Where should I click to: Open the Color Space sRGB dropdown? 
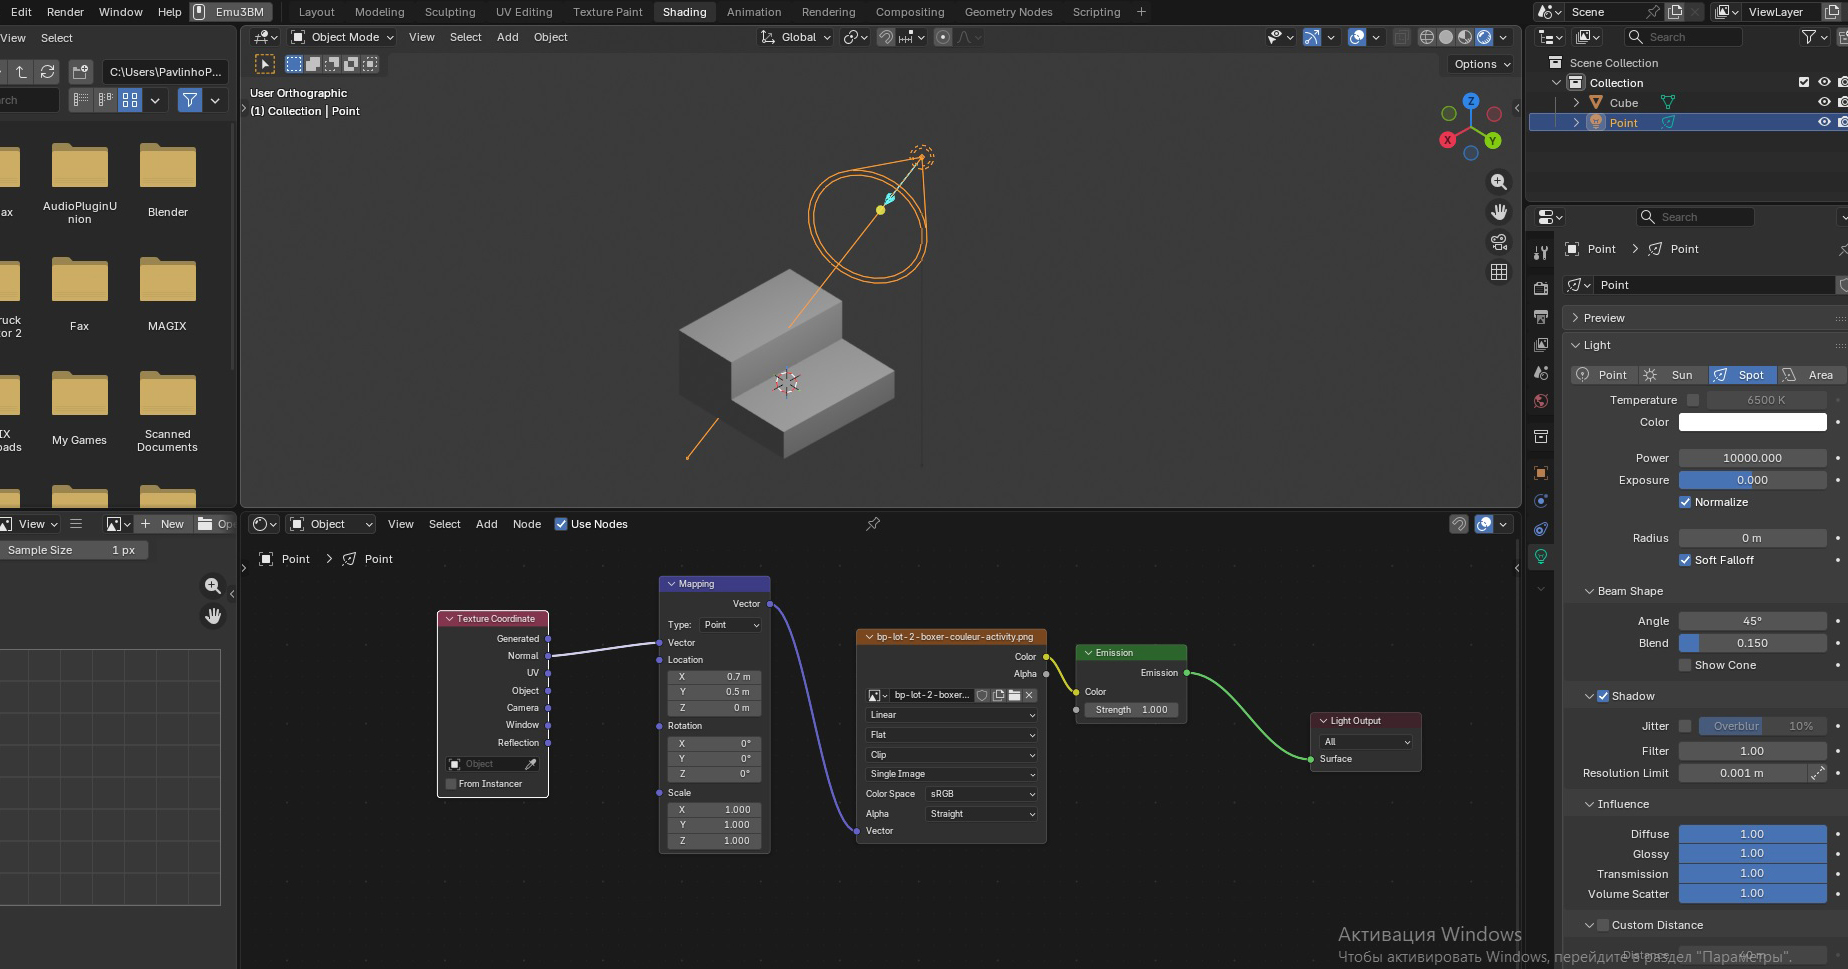click(982, 794)
